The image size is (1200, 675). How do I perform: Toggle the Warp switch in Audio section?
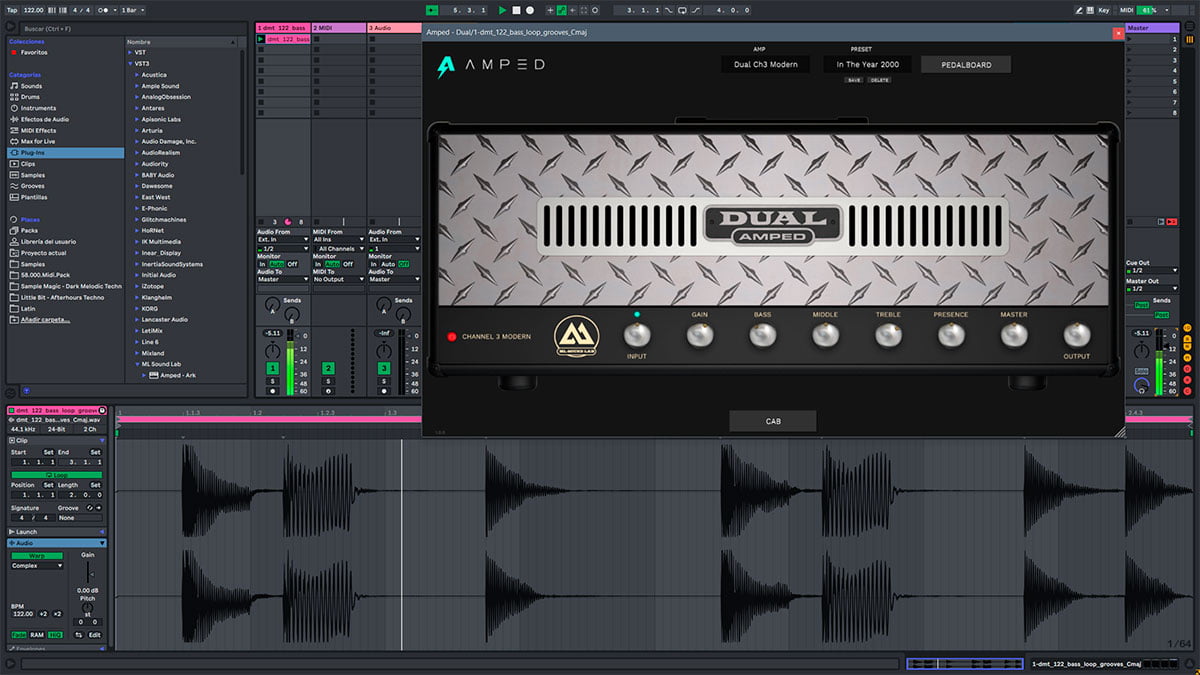pyautogui.click(x=37, y=555)
